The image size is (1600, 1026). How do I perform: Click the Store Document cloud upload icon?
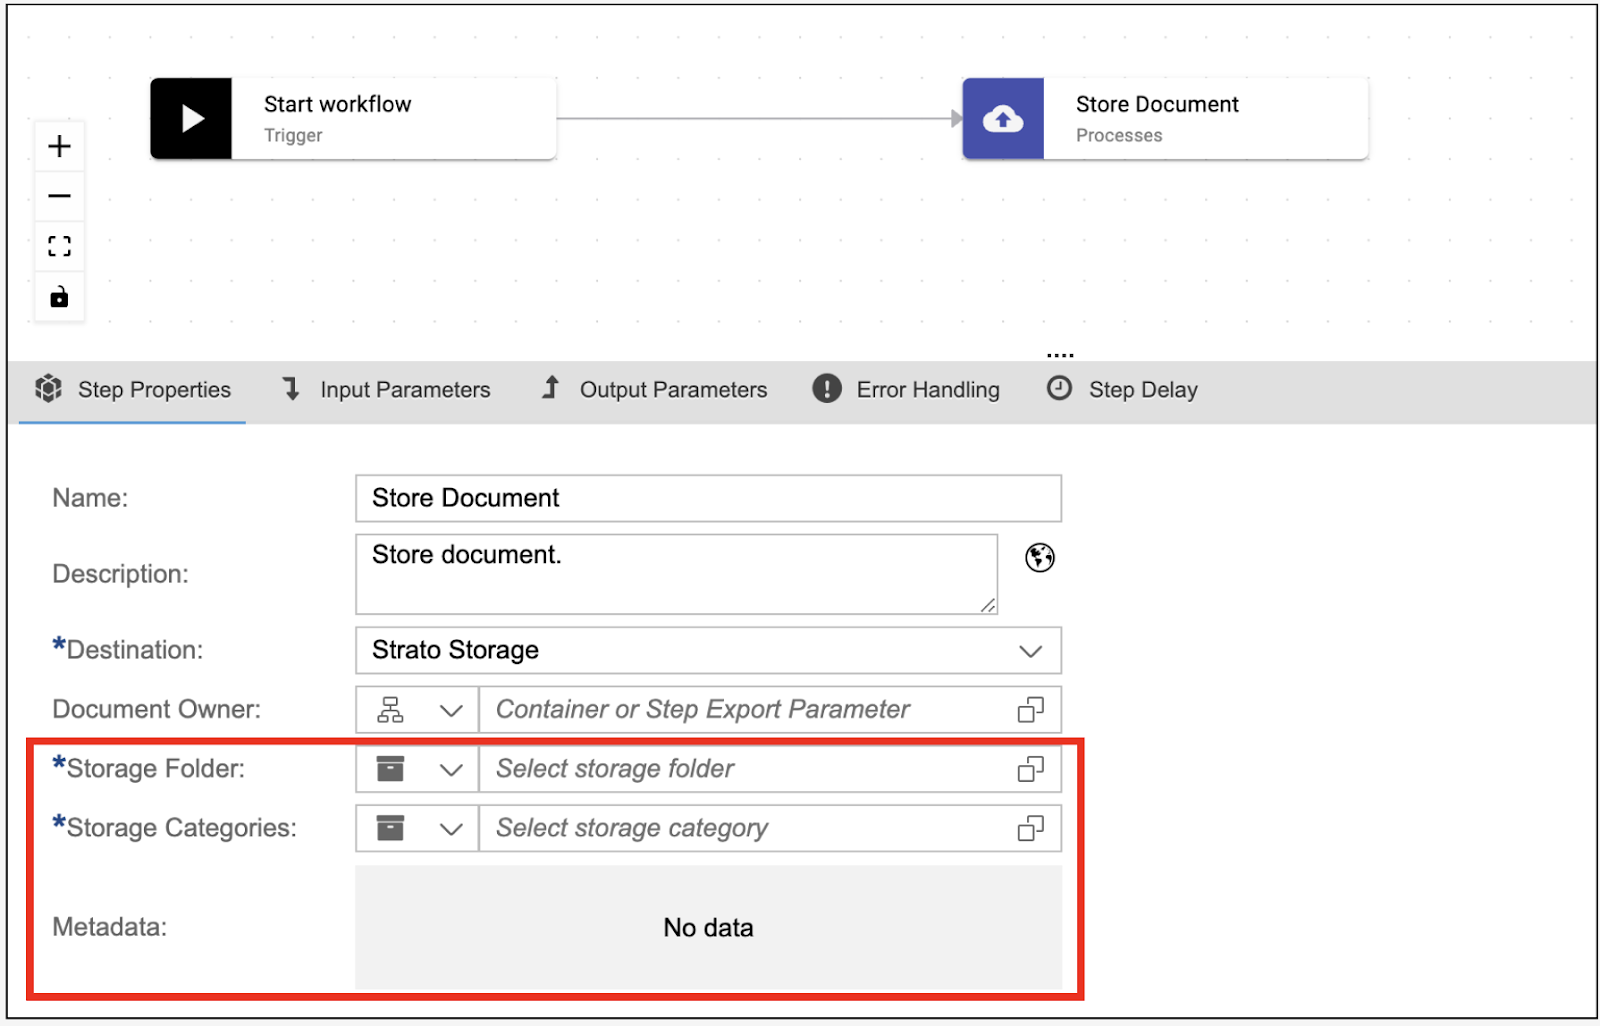point(1003,119)
